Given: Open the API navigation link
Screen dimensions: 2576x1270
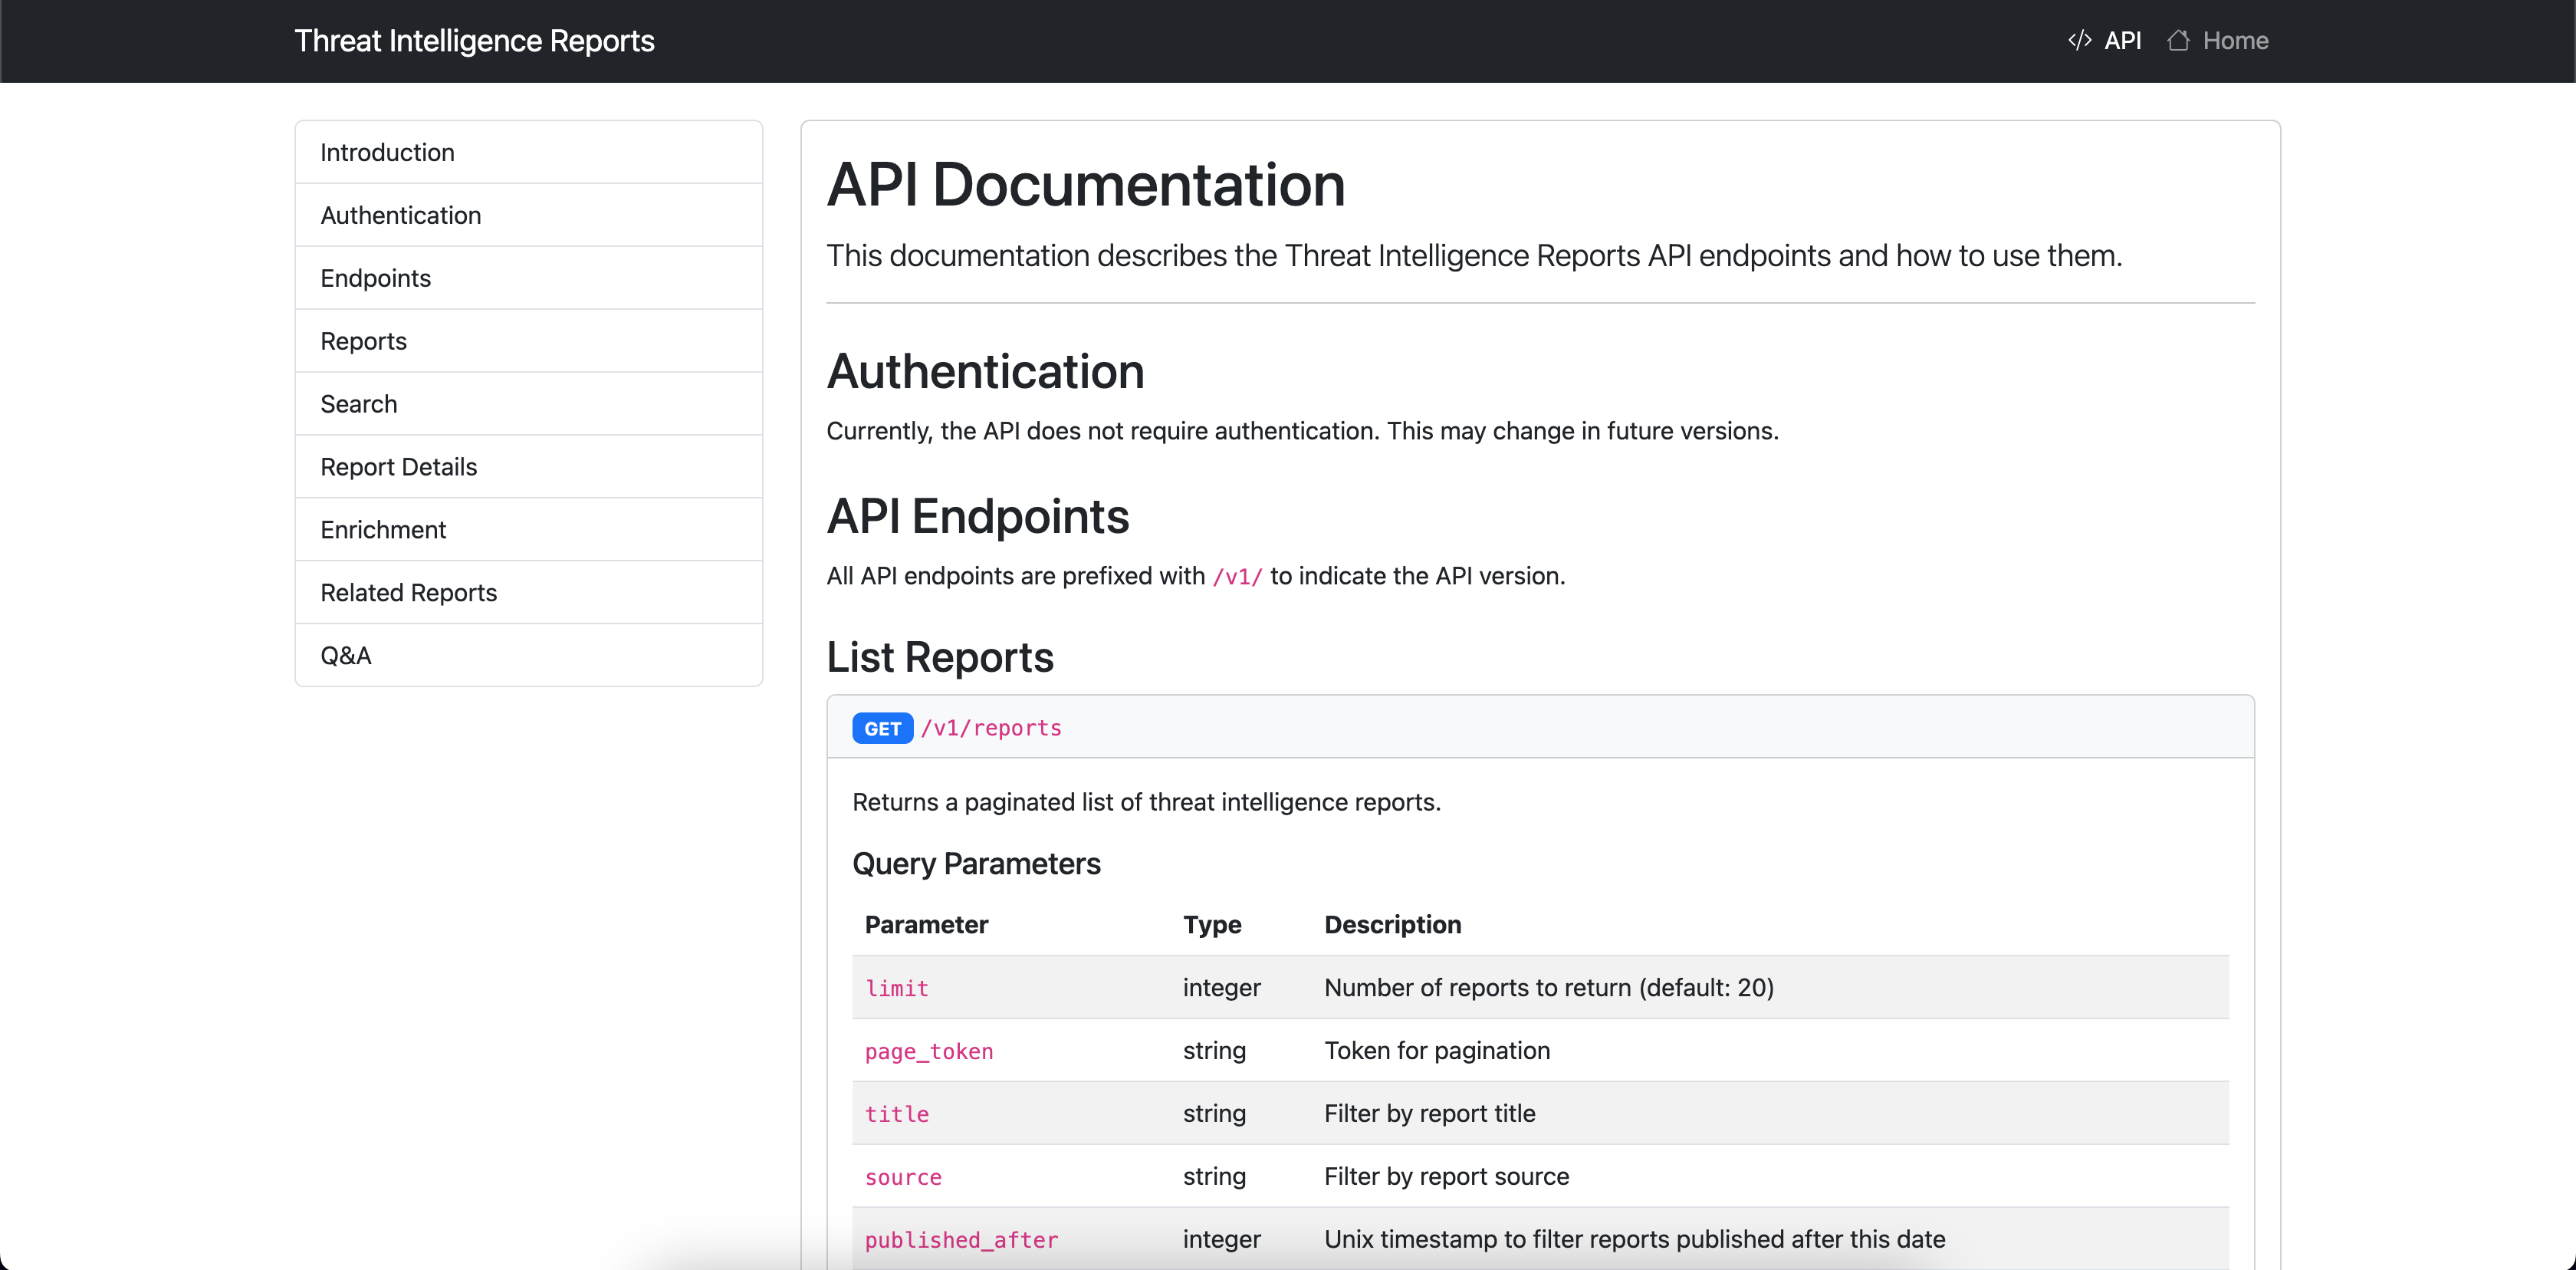Looking at the screenshot, I should pos(2122,40).
